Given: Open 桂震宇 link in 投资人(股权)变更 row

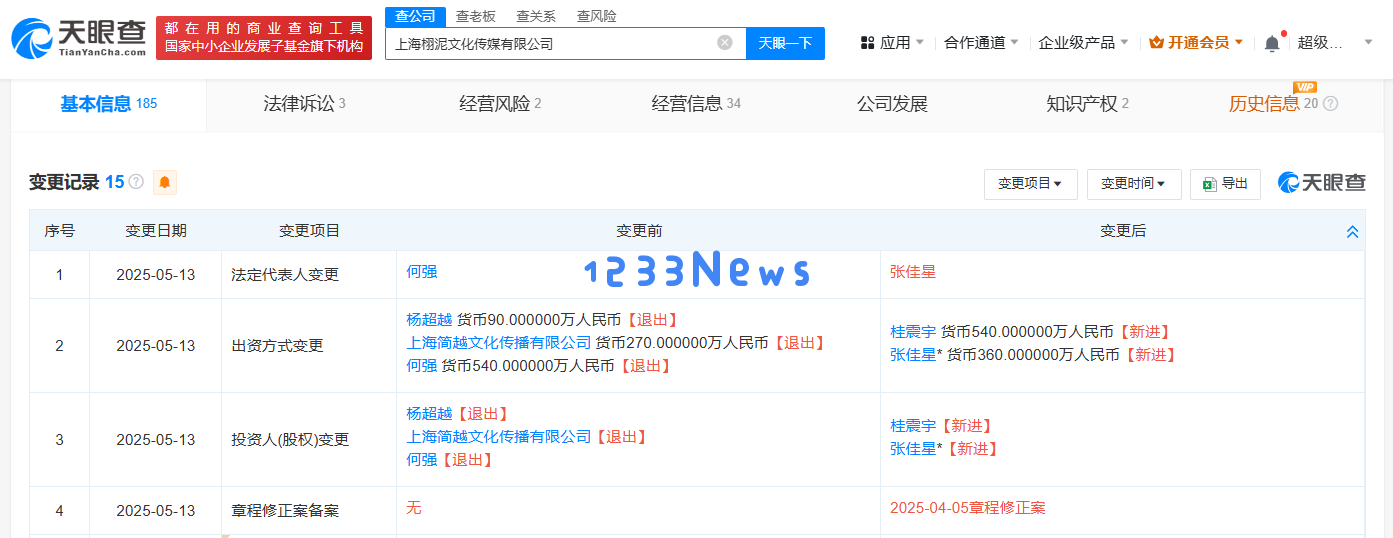Looking at the screenshot, I should (x=913, y=426).
